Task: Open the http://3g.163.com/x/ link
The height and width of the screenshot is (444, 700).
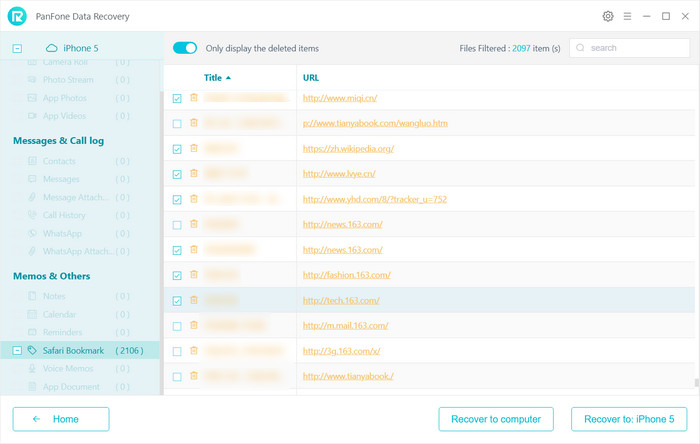Action: (342, 351)
